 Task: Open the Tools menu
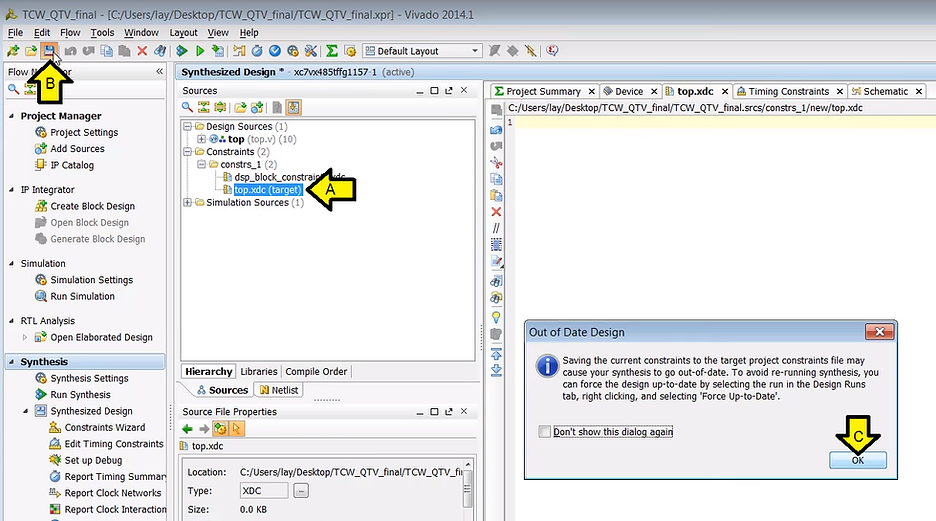(x=102, y=33)
